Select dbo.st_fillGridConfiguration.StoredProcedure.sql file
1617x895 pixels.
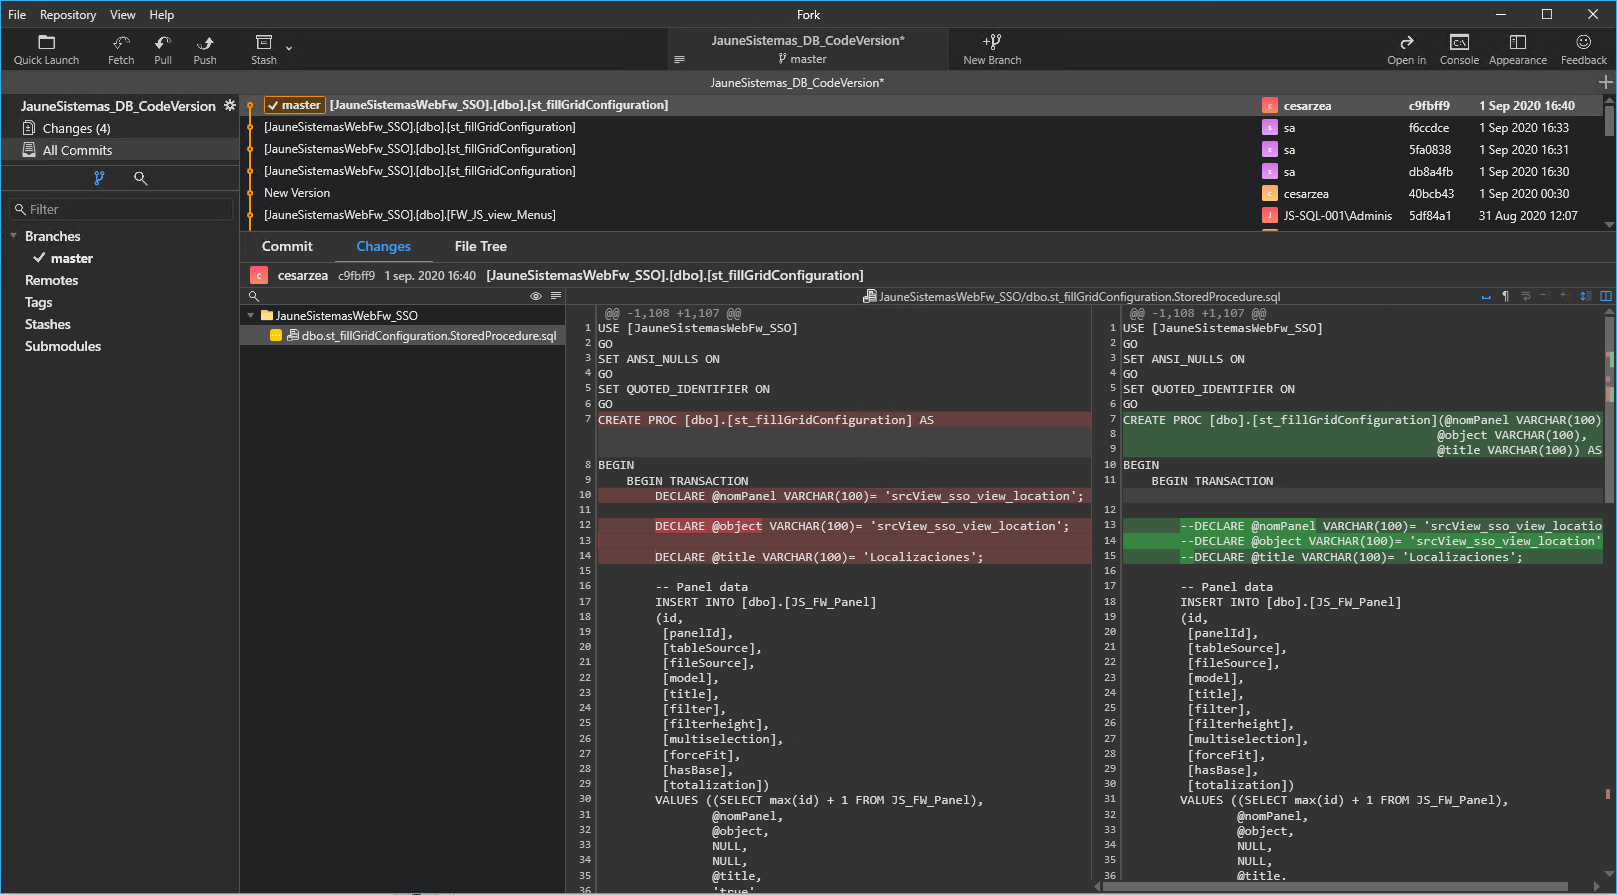tap(403, 336)
